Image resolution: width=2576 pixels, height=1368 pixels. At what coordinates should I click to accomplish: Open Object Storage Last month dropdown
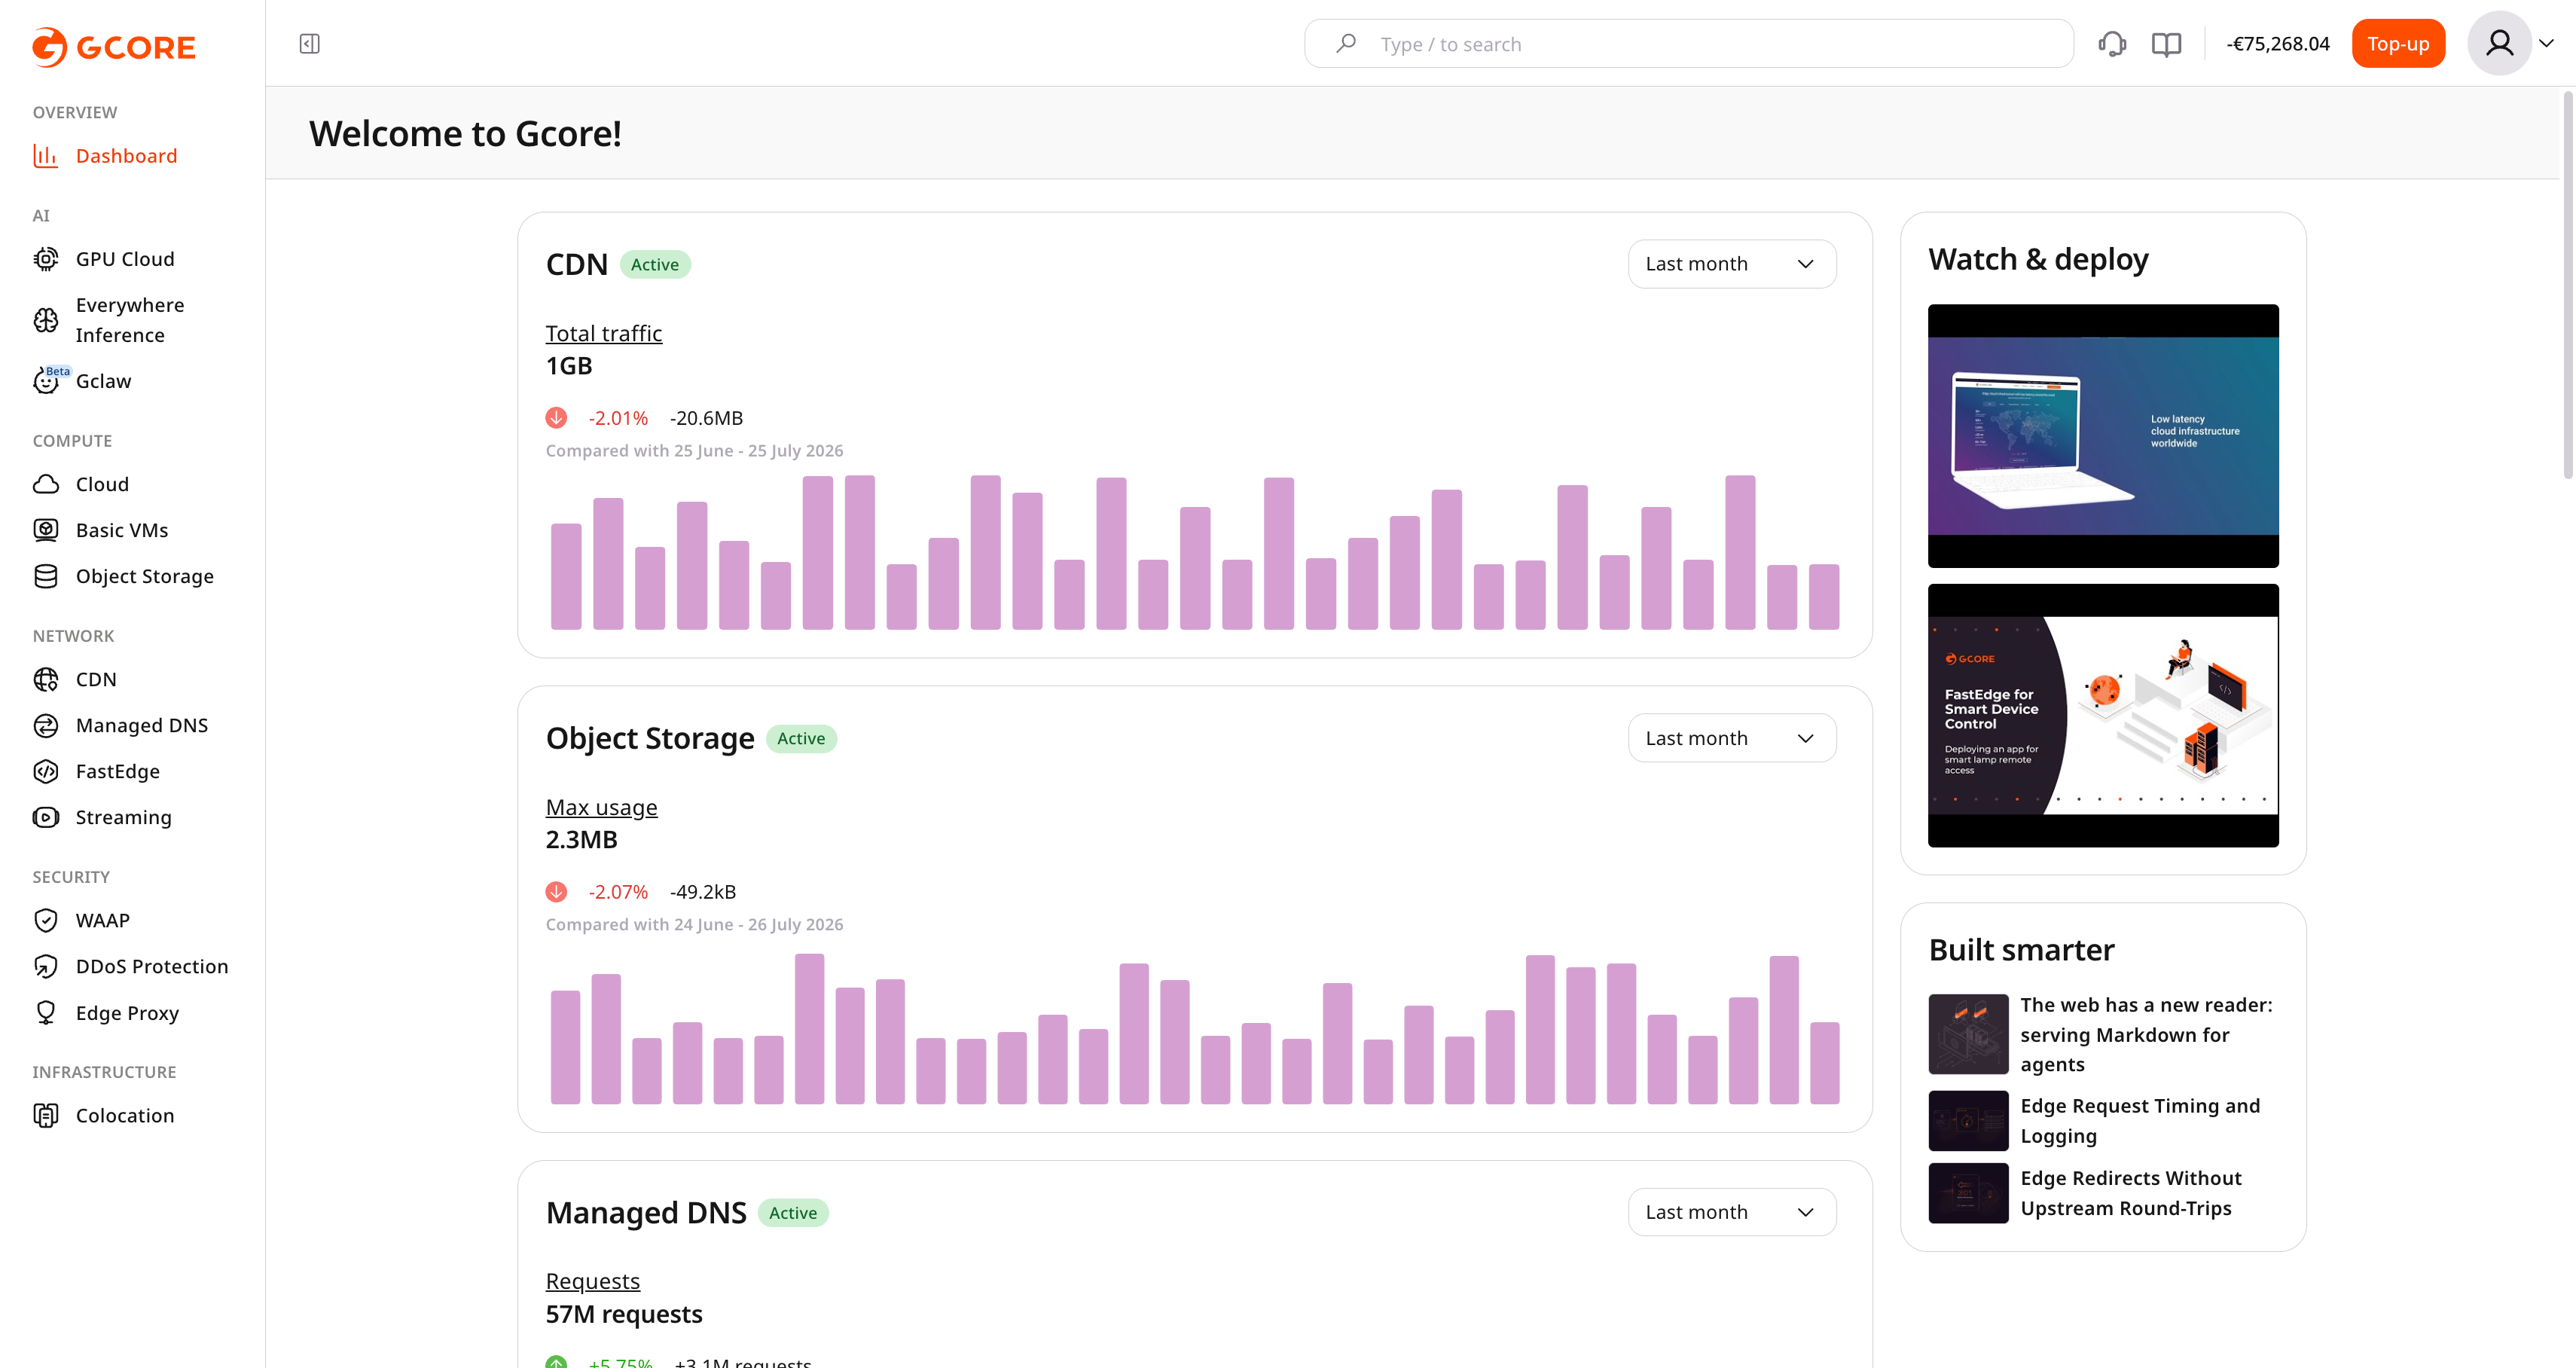(x=1731, y=738)
